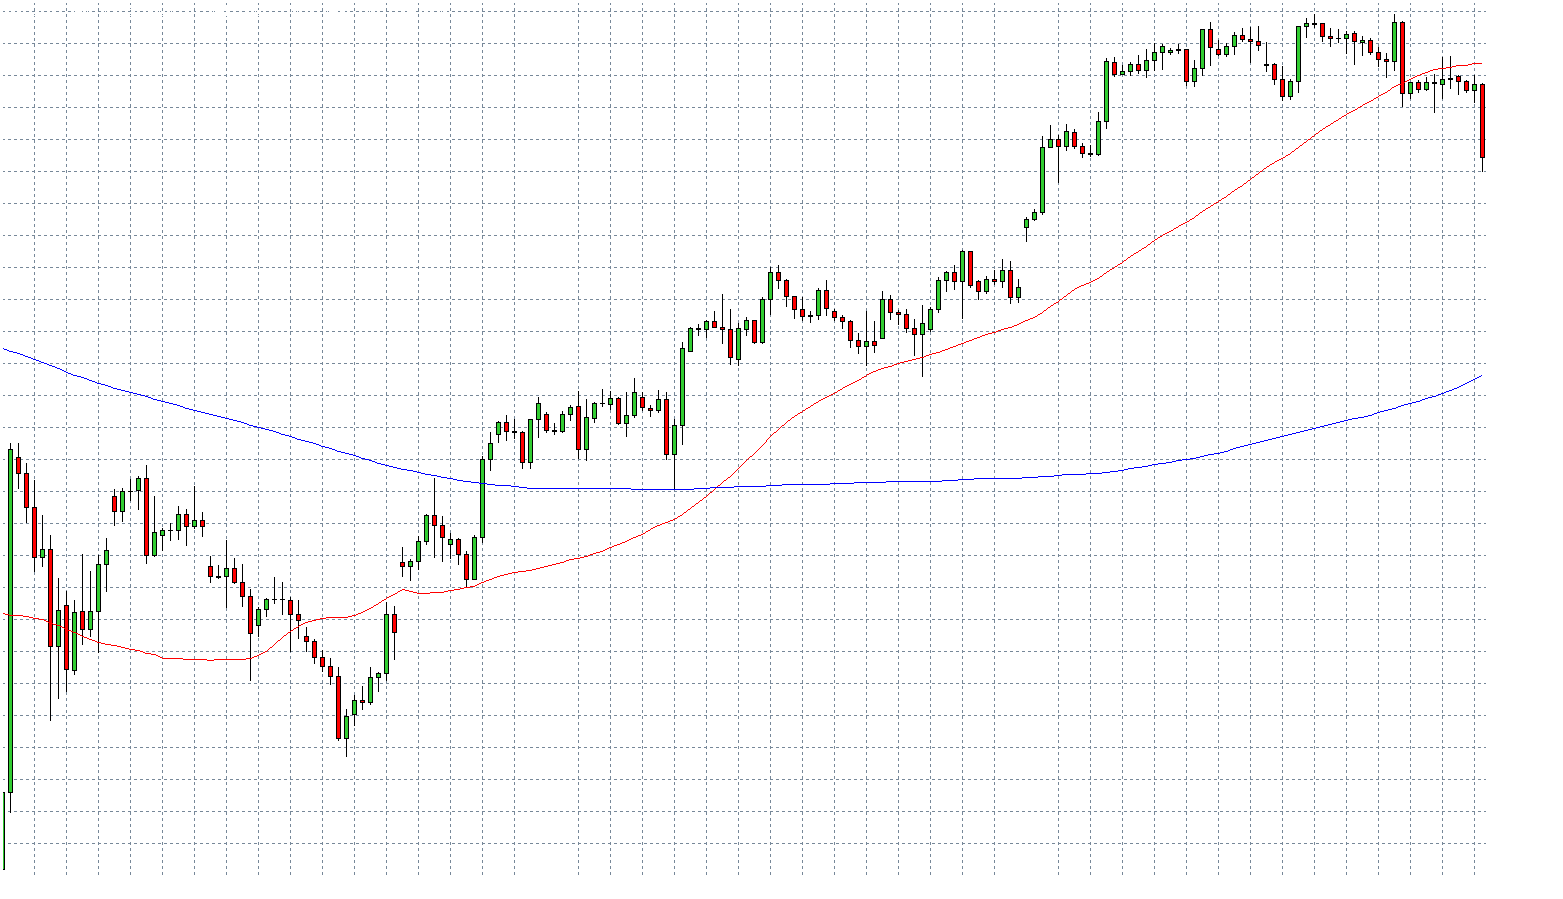Image resolution: width=1563 pixels, height=899 pixels.
Task: Click the very first tall green candle of chart
Action: coord(10,620)
